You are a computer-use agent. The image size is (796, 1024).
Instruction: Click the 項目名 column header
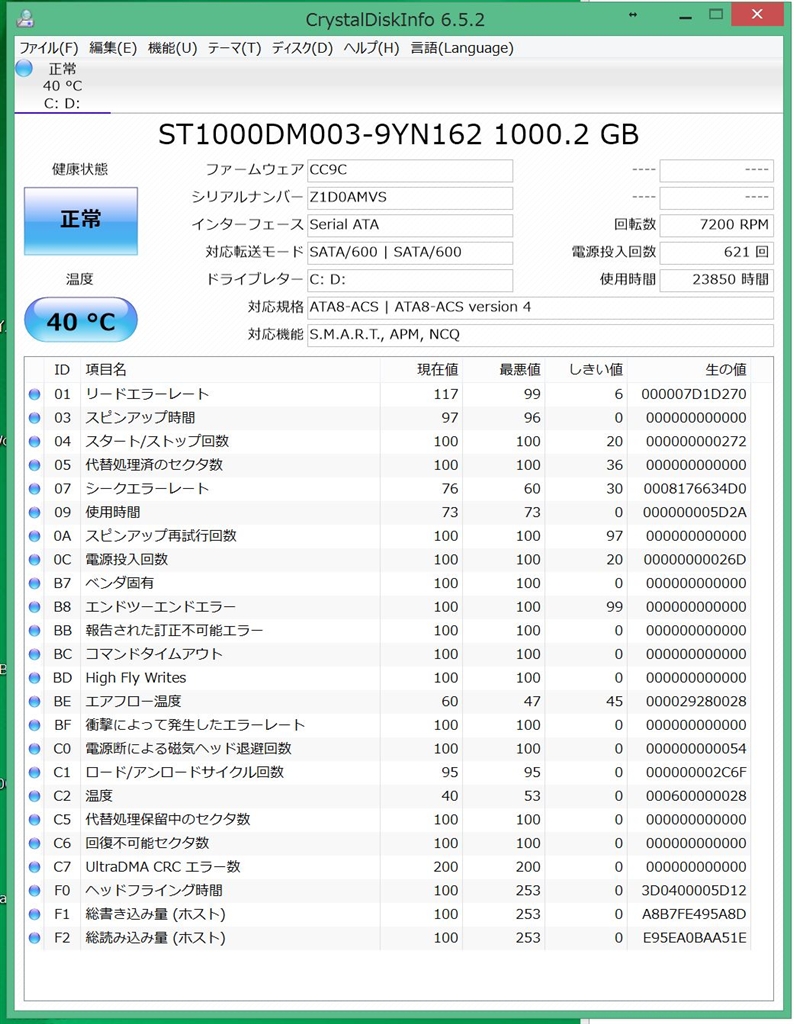pyautogui.click(x=230, y=370)
